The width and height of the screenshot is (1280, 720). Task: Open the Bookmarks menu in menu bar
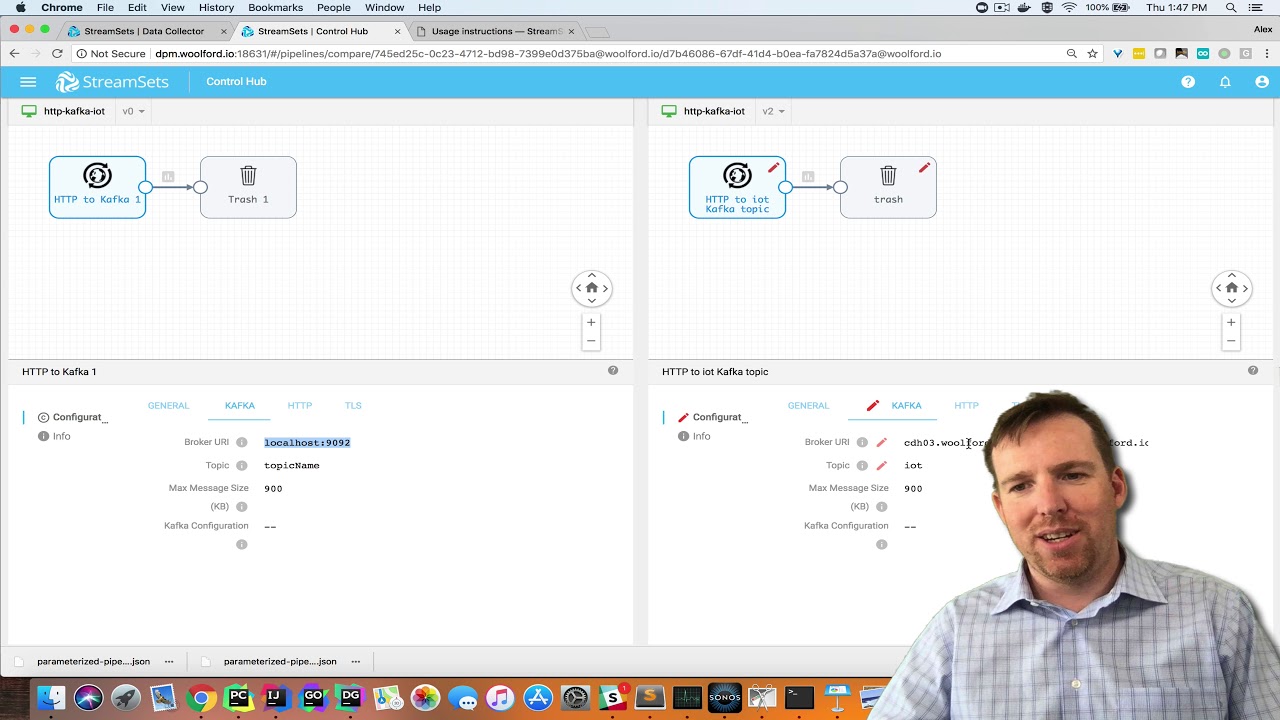275,8
